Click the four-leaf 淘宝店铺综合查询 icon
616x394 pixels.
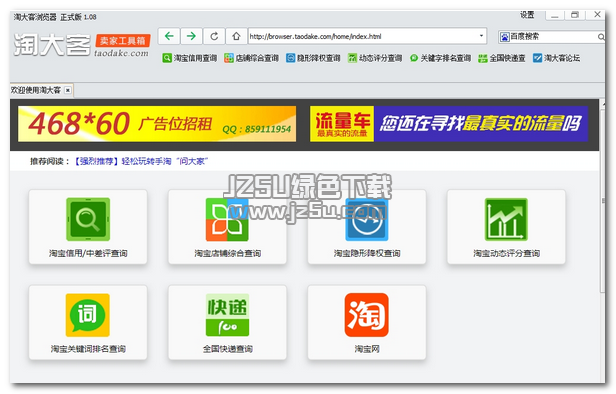point(227,219)
